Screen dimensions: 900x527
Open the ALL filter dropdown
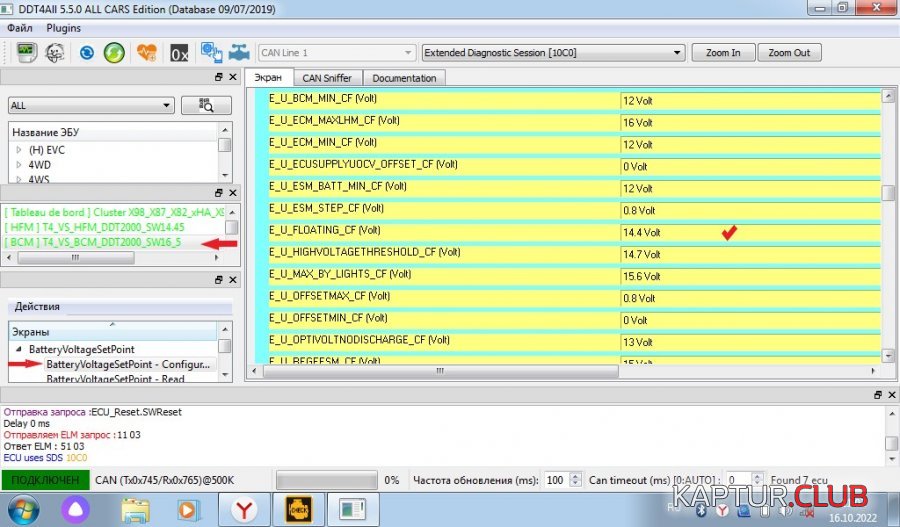point(91,106)
